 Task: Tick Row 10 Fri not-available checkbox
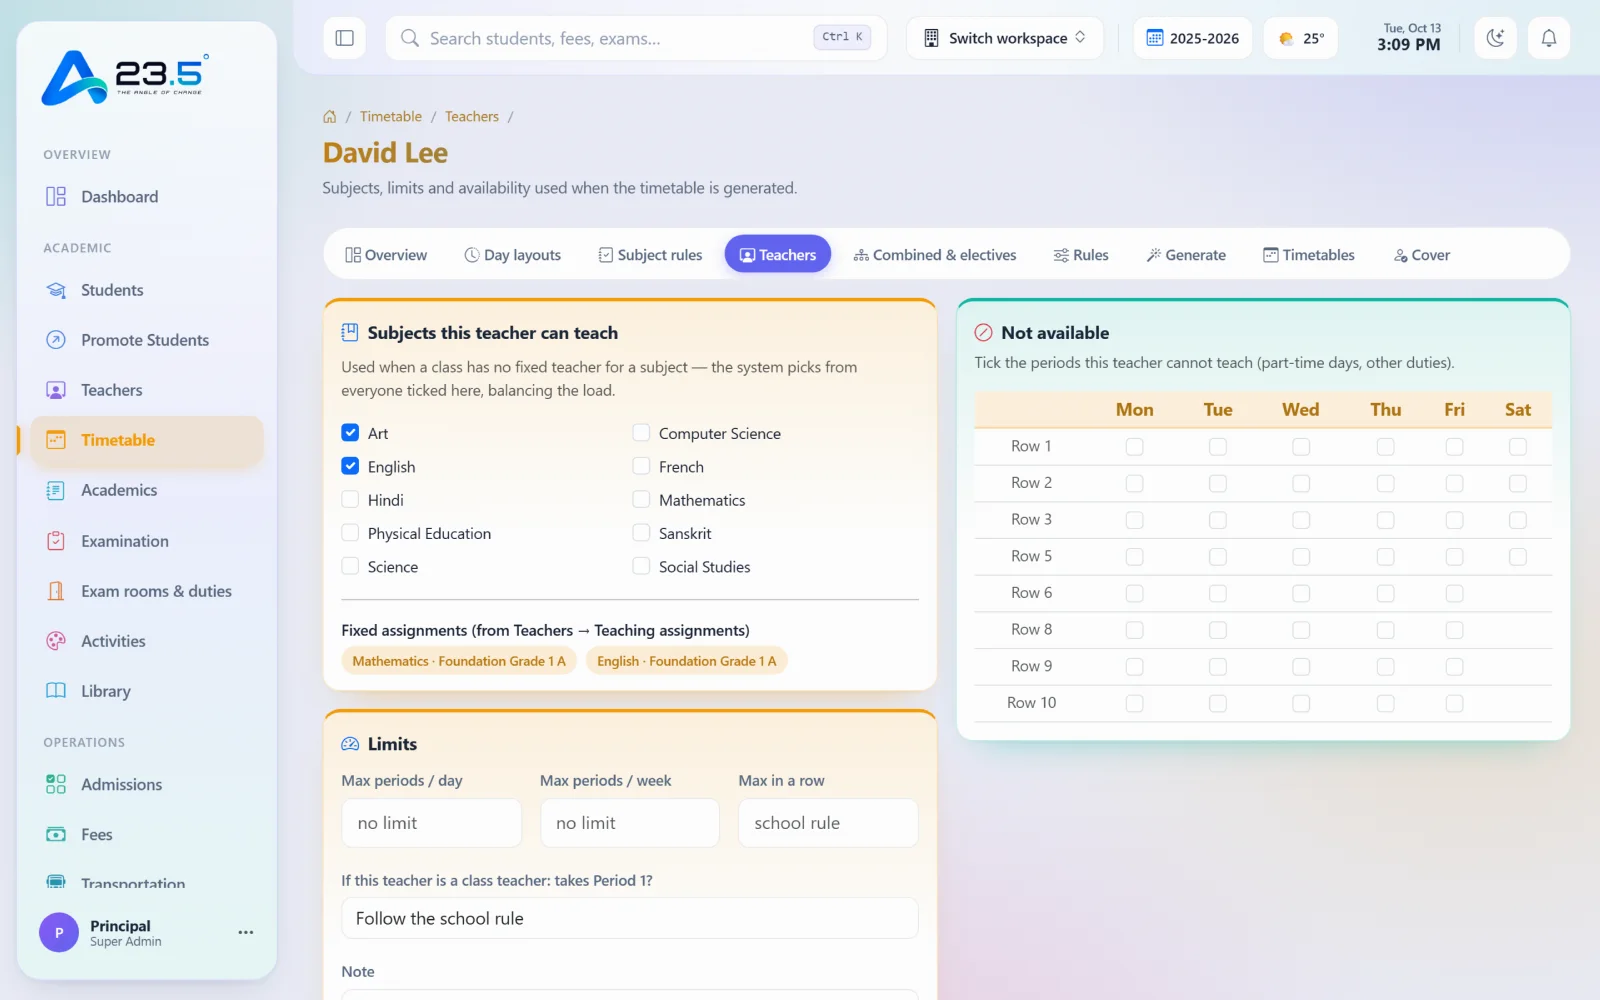pyautogui.click(x=1454, y=703)
